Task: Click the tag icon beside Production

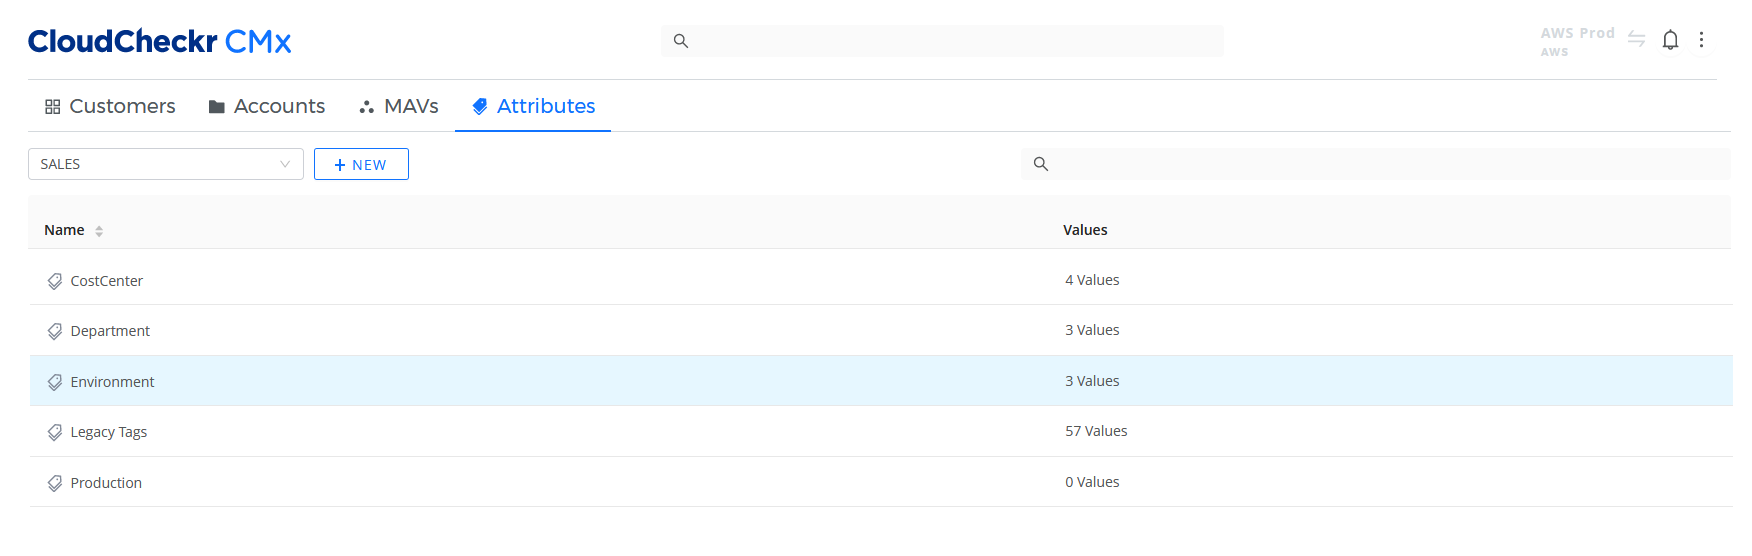Action: point(55,483)
